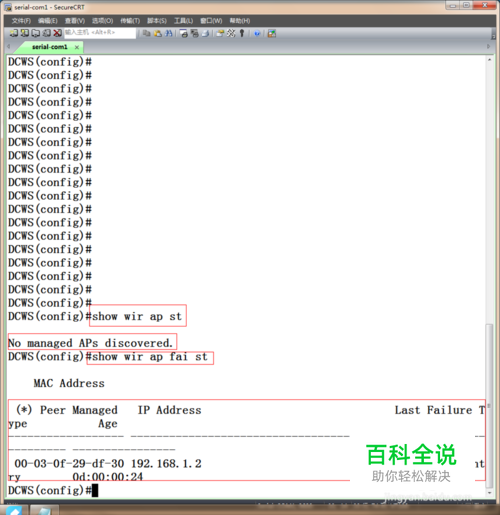
Task: Click the tab bar's right scroll arrow
Action: [x=489, y=46]
